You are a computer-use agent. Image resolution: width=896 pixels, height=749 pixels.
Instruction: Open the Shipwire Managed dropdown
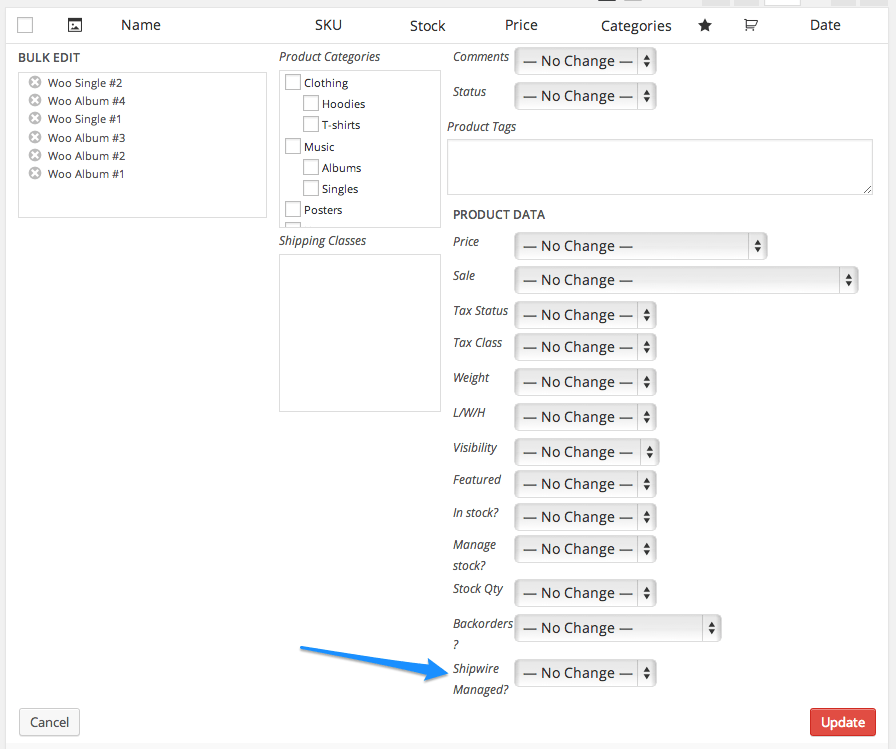pyautogui.click(x=585, y=672)
